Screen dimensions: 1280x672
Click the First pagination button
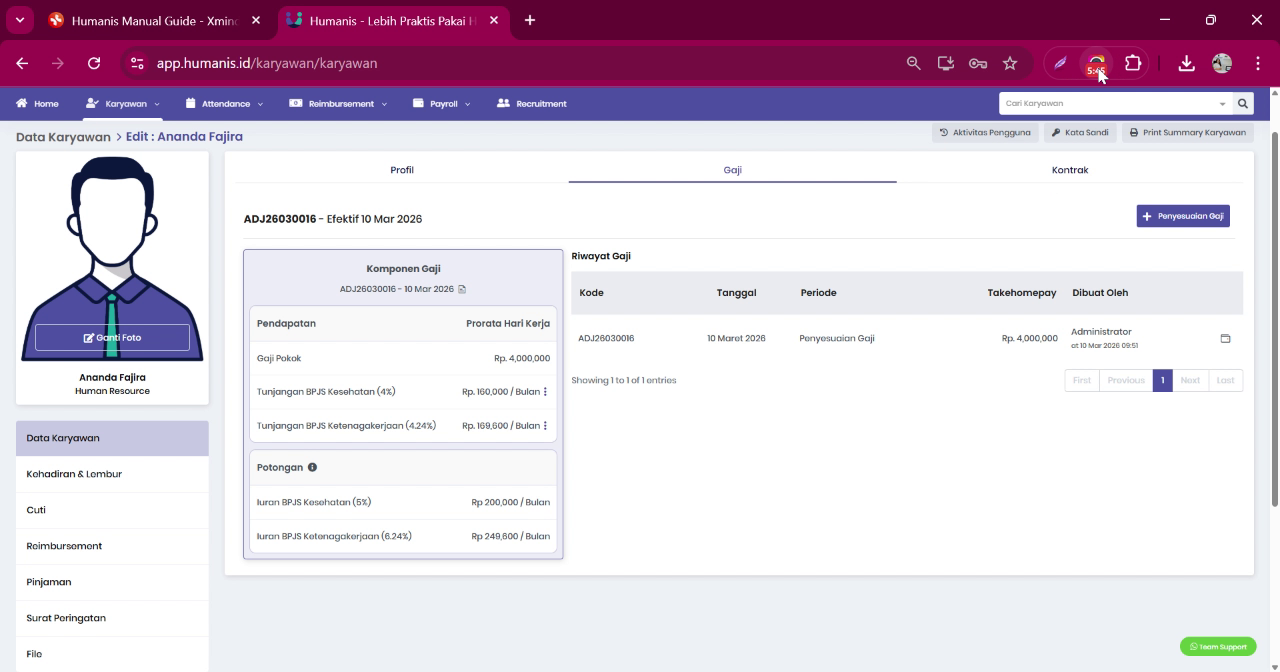1082,380
